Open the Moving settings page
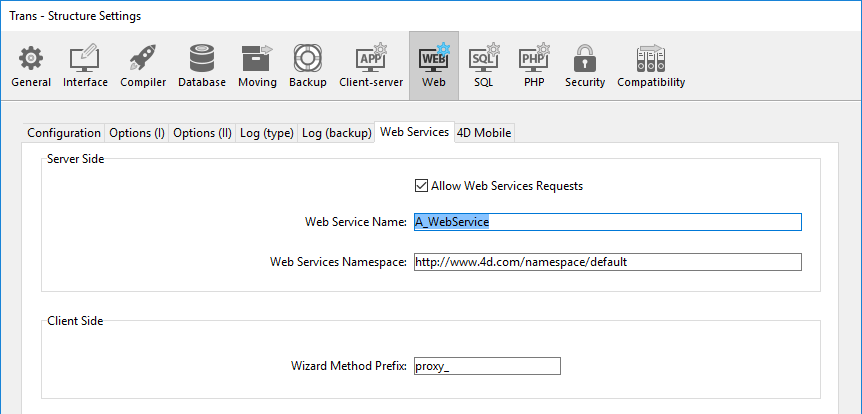862x414 pixels. (257, 66)
